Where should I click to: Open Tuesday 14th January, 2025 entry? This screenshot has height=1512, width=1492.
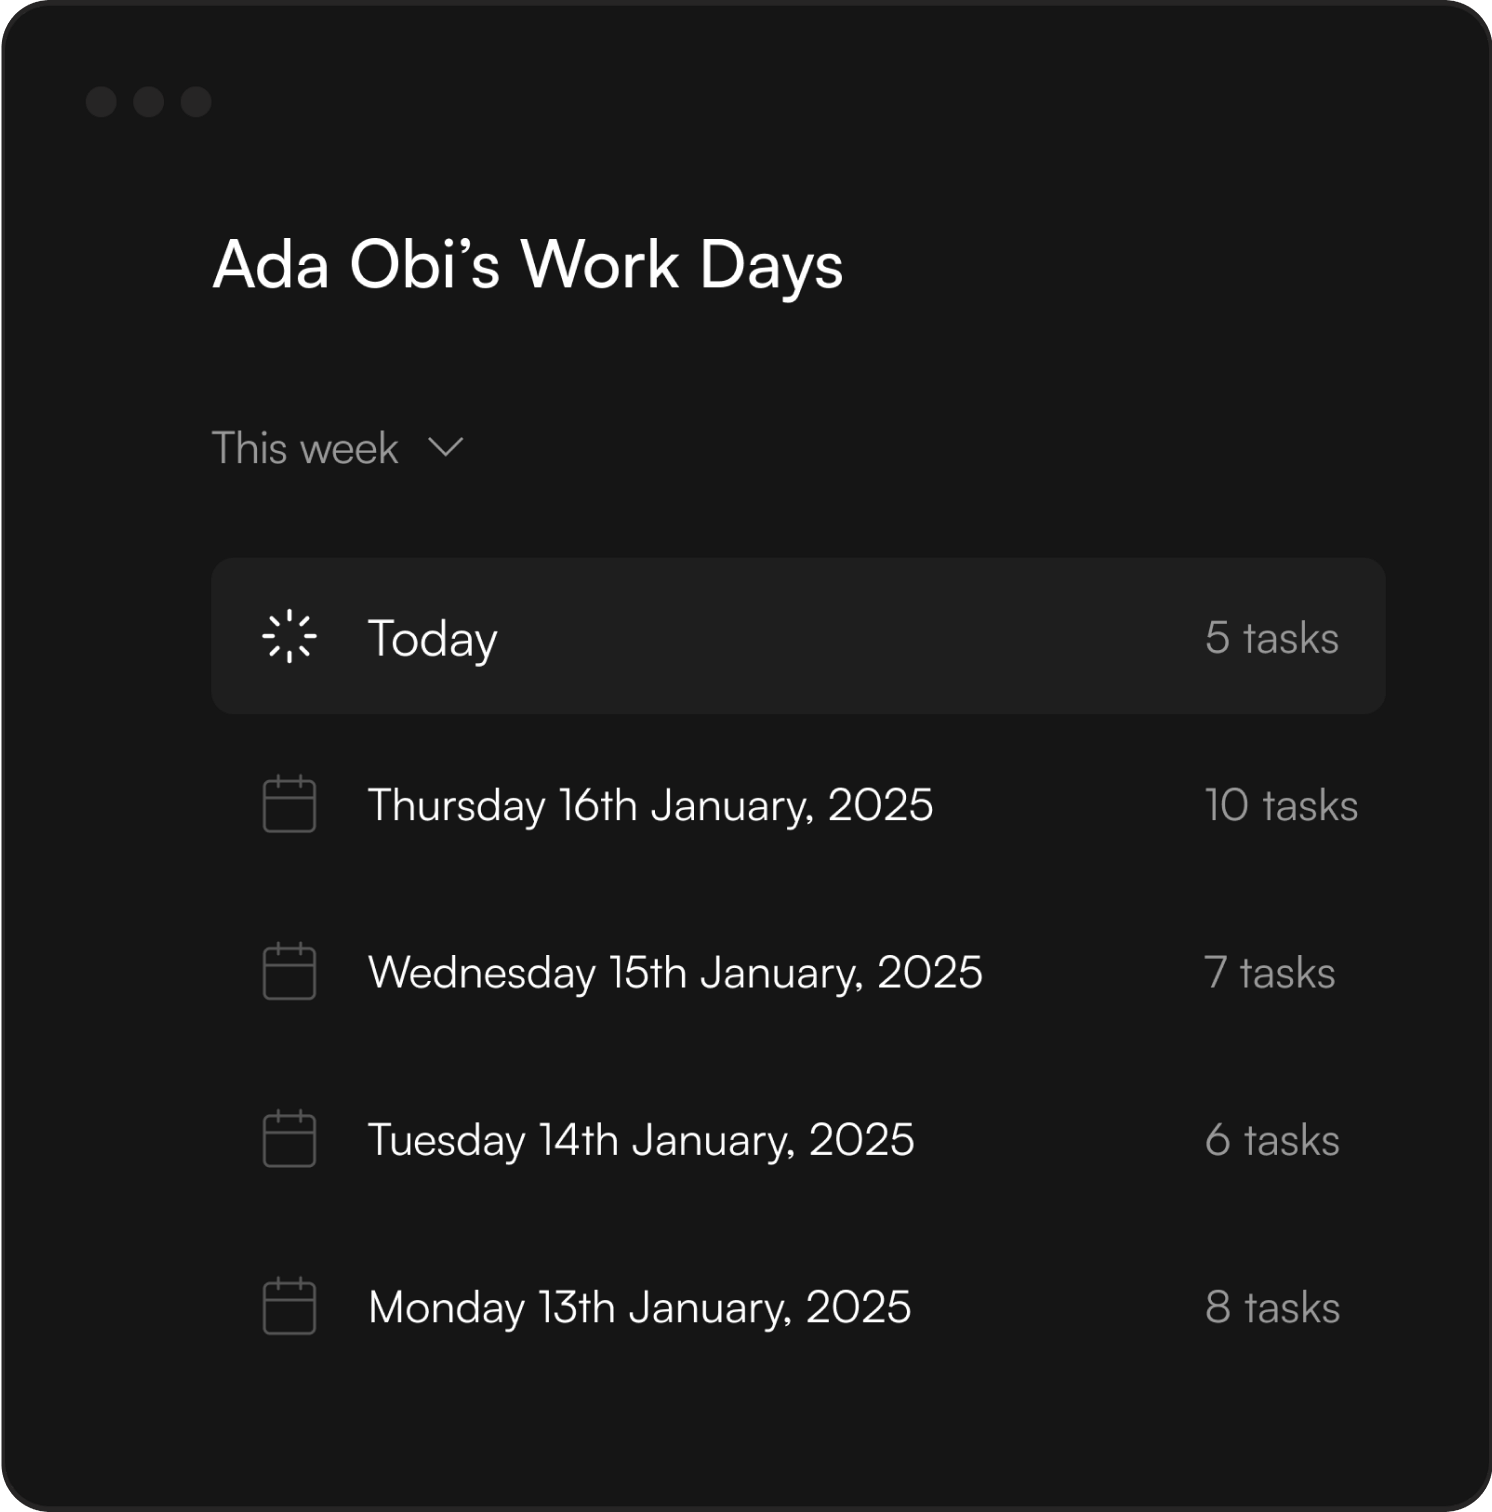click(x=641, y=1140)
